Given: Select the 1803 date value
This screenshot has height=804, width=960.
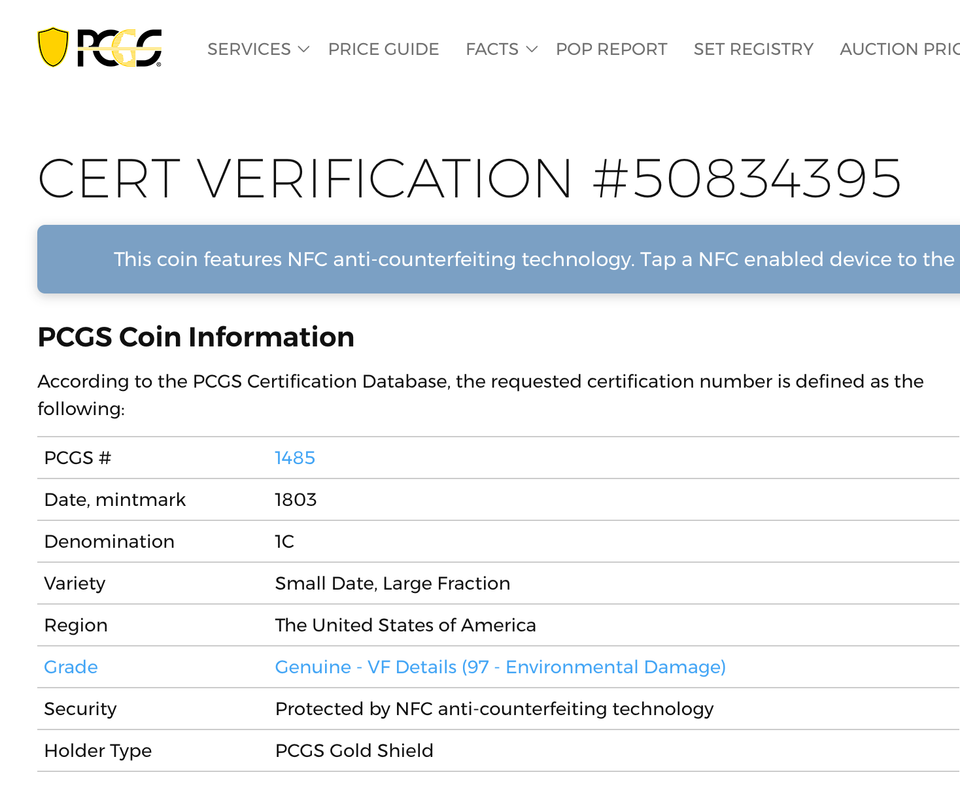Looking at the screenshot, I should 296,500.
